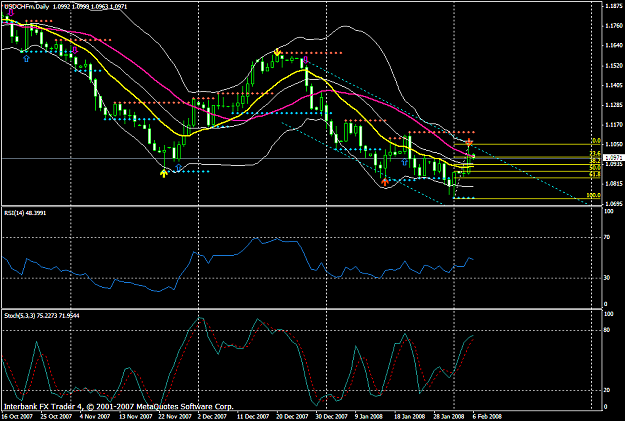
Task: Select the yellow up arrow at November low
Action: point(164,173)
